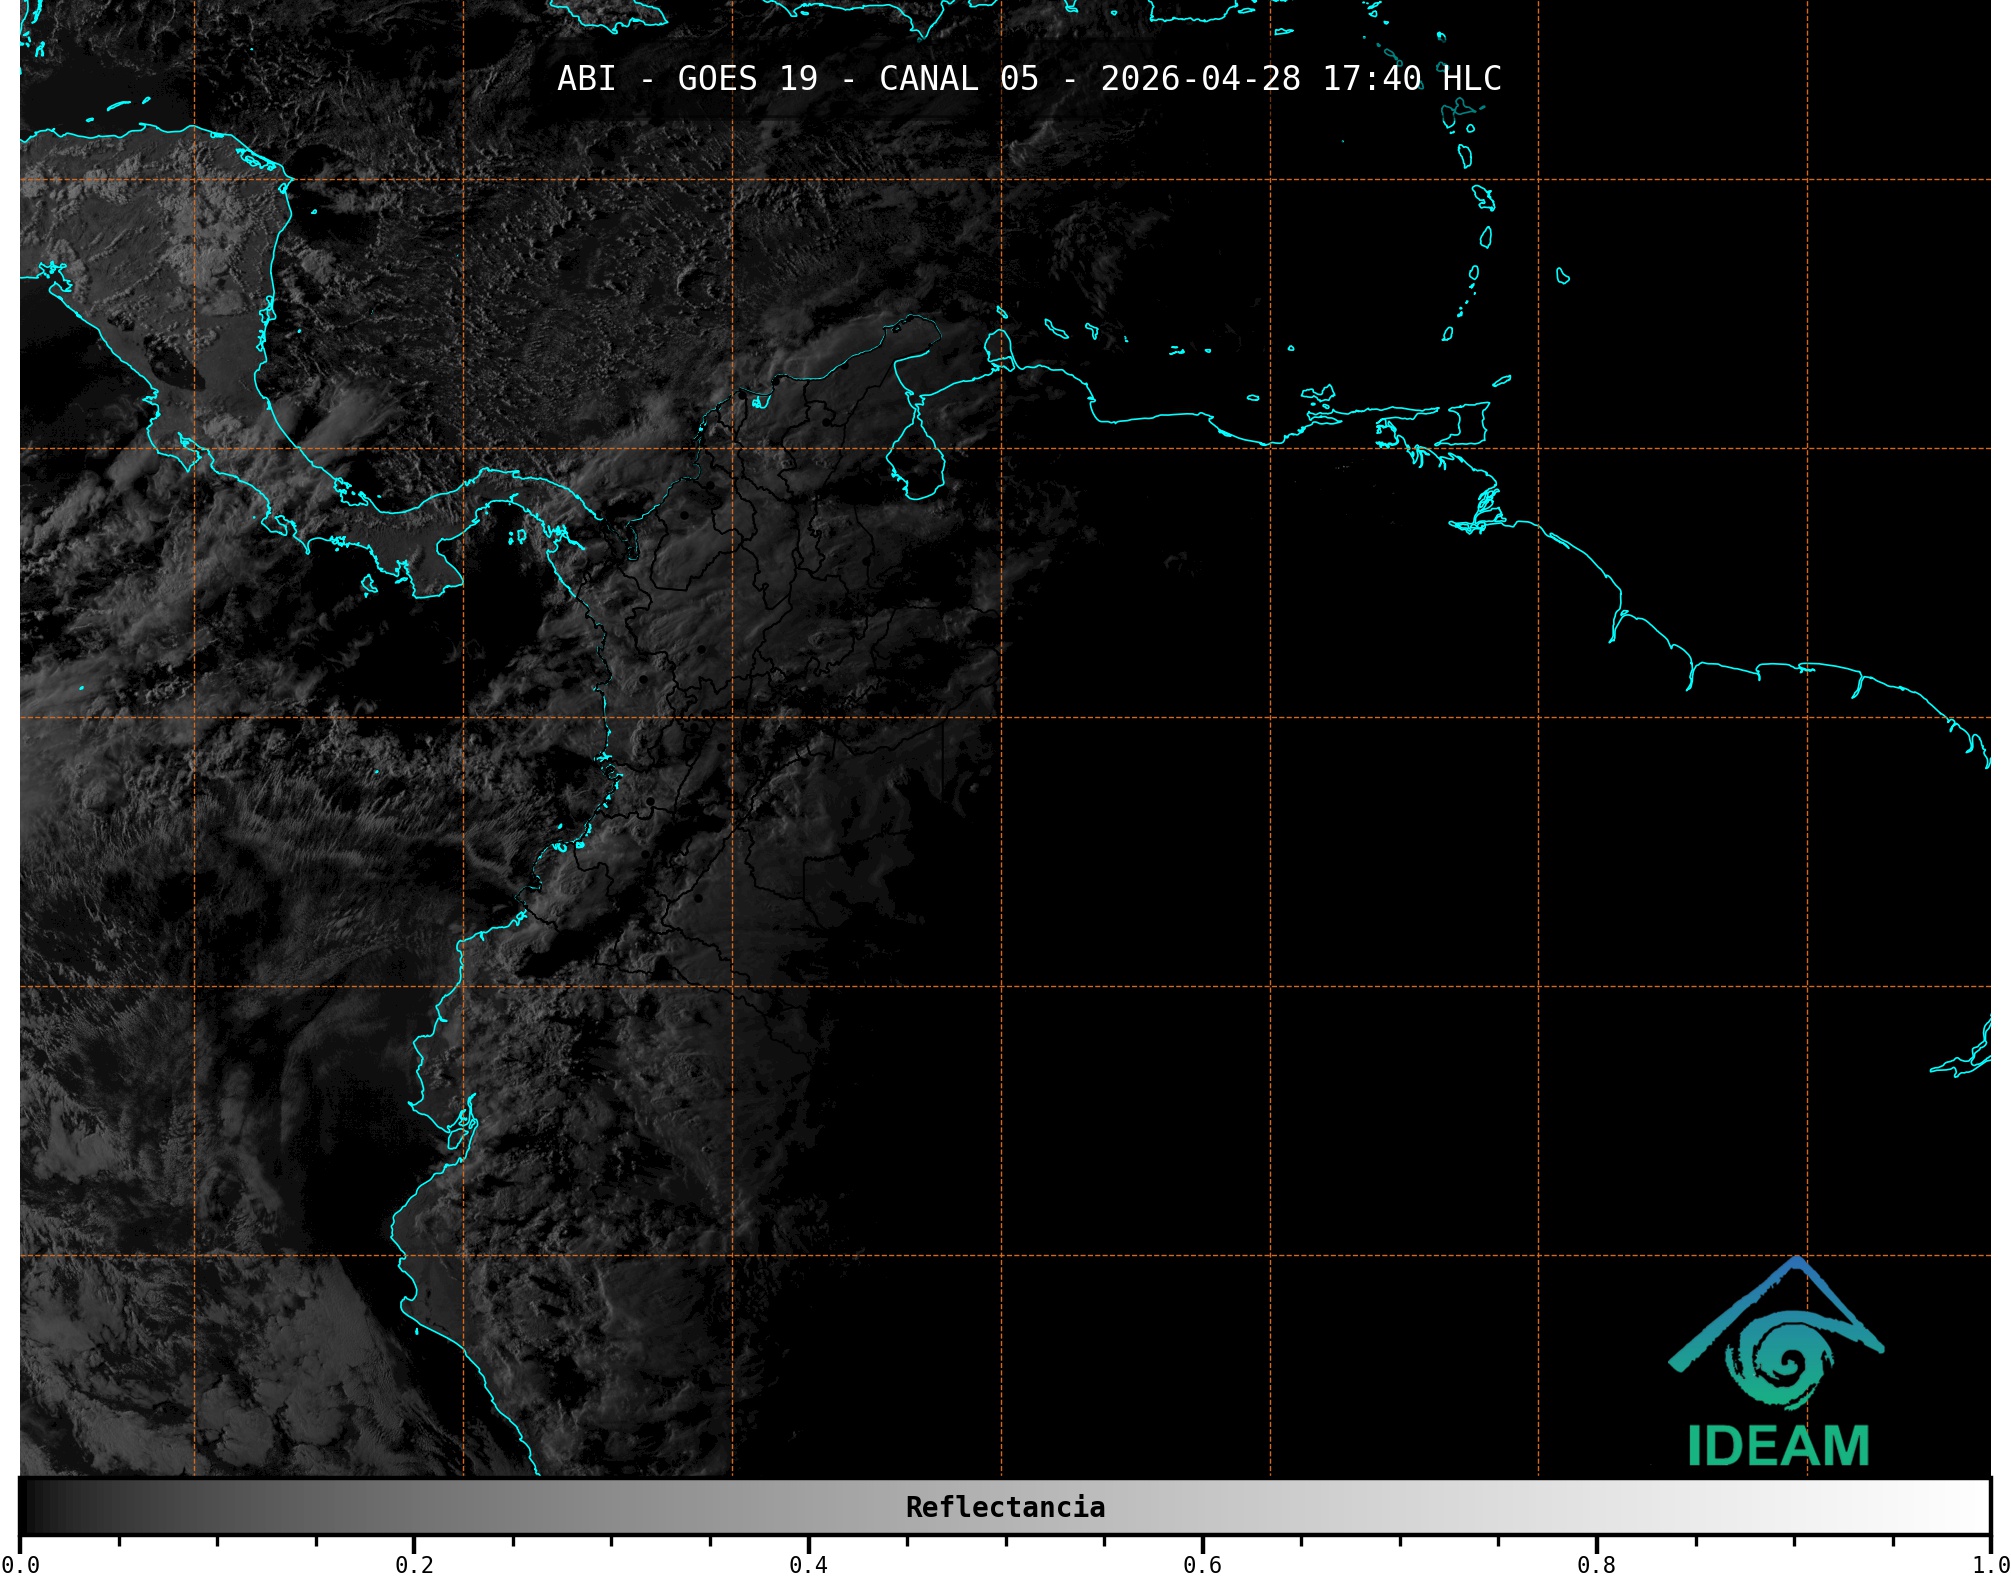
Task: Click the 0.6 tick label on colorbar
Action: pos(1202,1564)
